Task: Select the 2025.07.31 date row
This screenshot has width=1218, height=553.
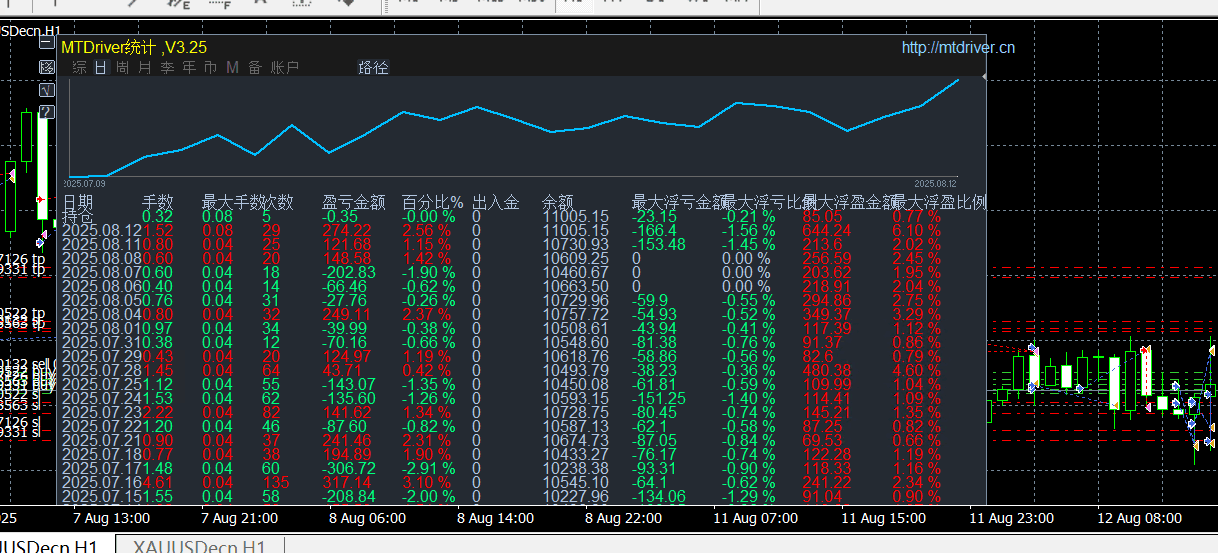Action: coord(101,342)
